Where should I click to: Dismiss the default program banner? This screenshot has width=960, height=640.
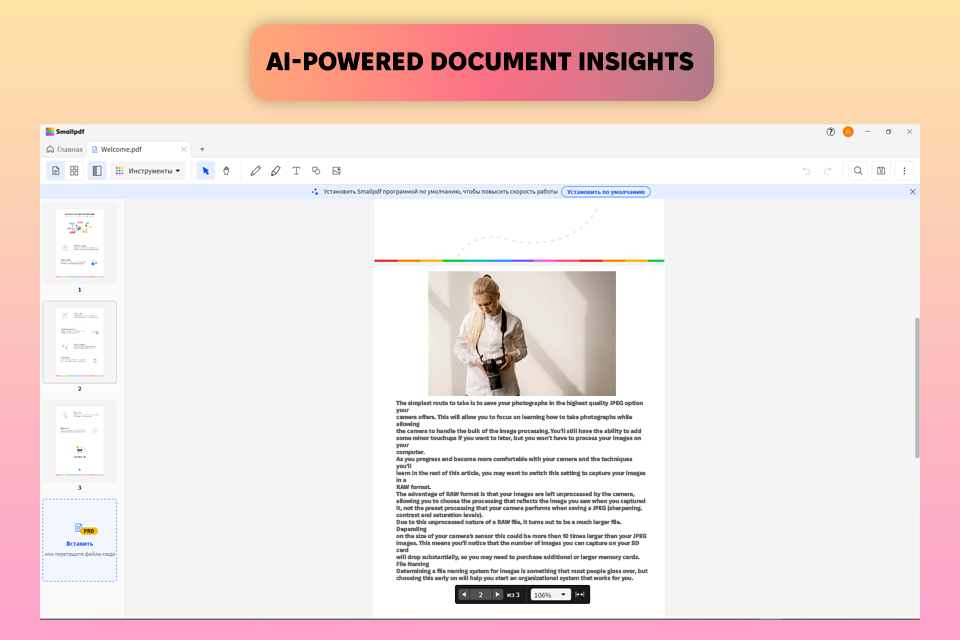point(912,192)
